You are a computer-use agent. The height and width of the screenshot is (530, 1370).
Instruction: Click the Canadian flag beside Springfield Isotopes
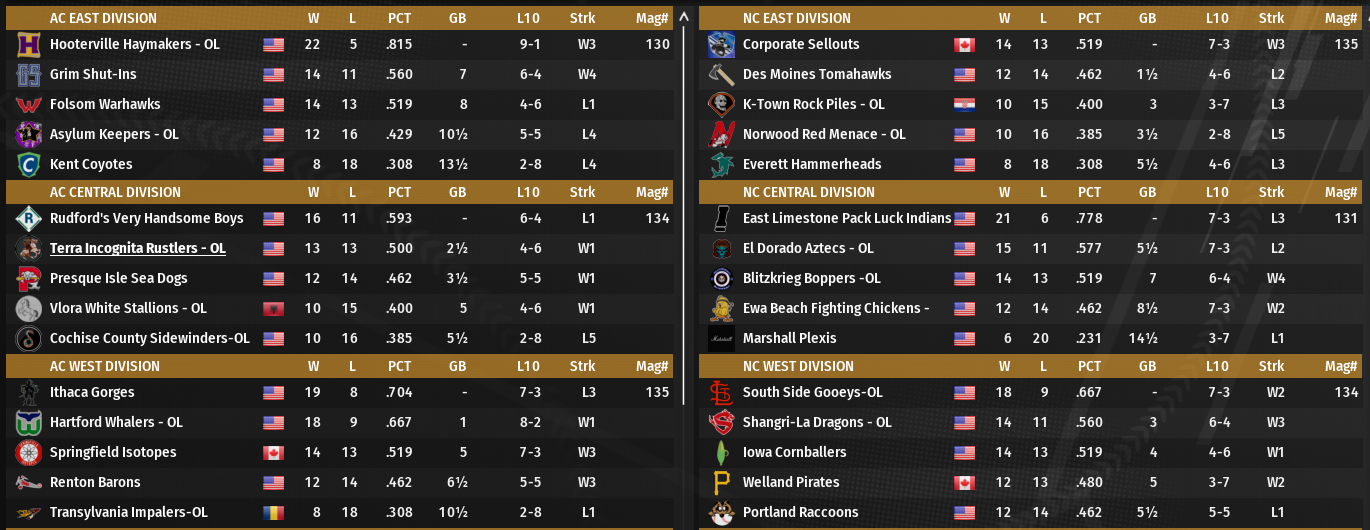273,453
